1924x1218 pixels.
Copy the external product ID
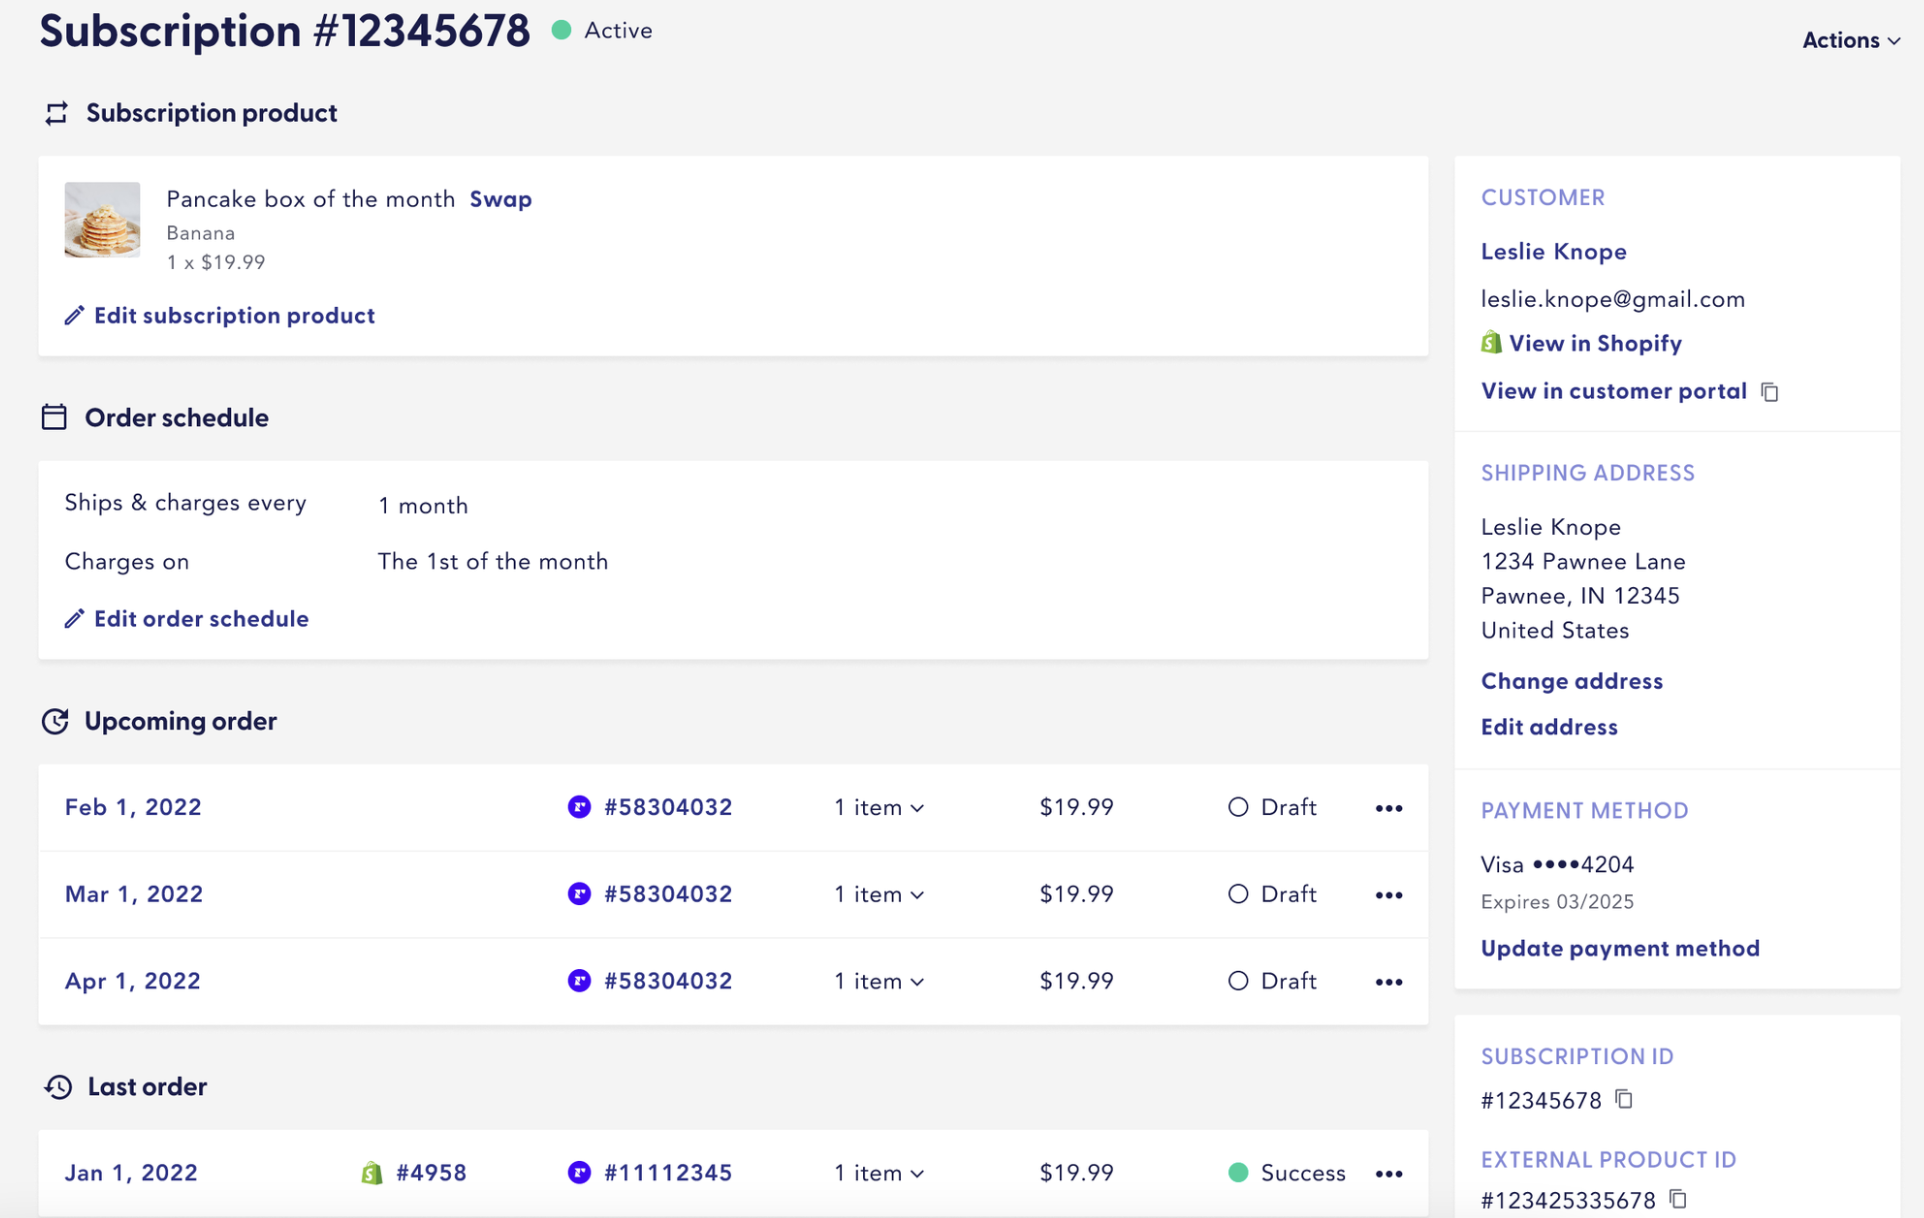coord(1678,1199)
